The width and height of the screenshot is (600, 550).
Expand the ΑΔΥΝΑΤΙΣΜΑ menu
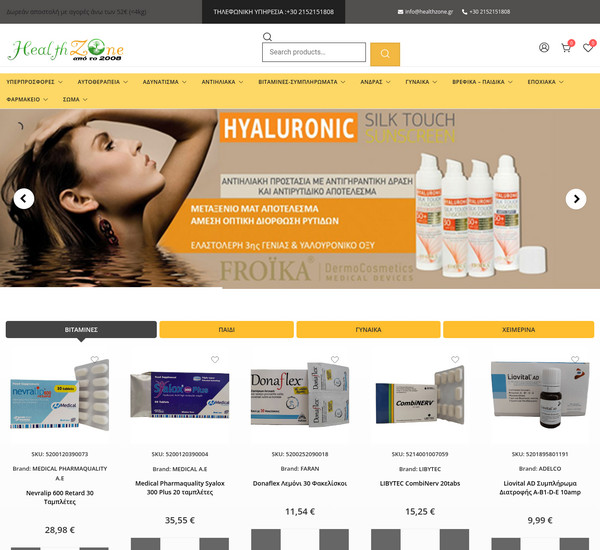[165, 82]
